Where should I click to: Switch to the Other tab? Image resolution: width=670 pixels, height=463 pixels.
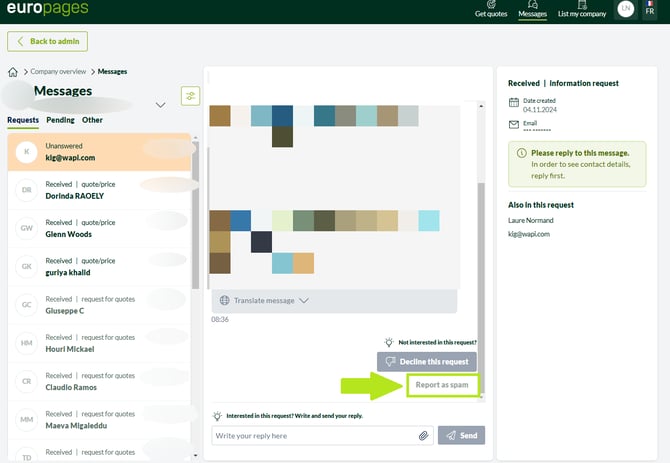(92, 120)
